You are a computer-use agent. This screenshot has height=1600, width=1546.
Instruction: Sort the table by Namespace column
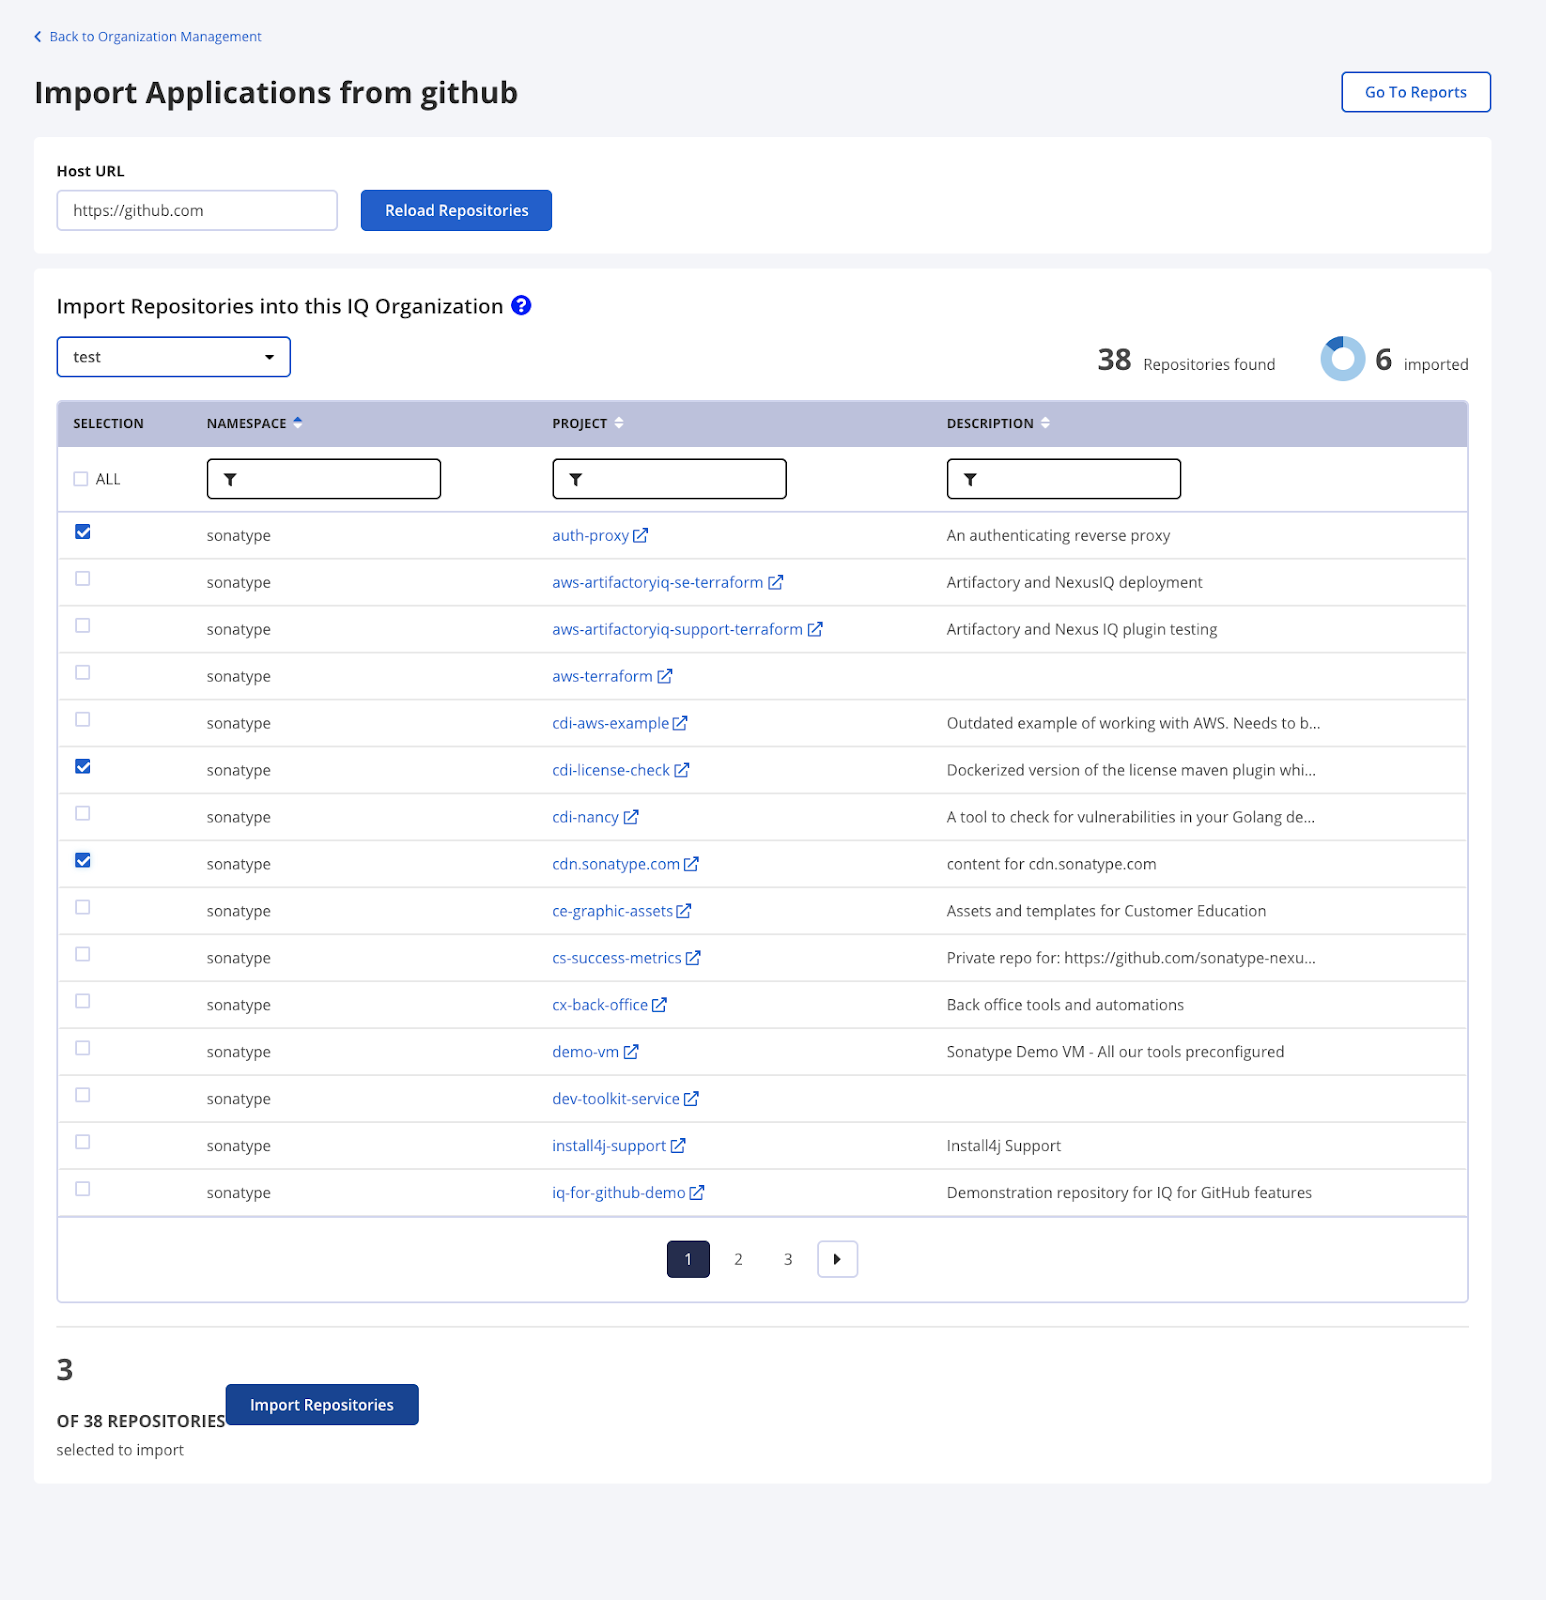click(x=298, y=423)
